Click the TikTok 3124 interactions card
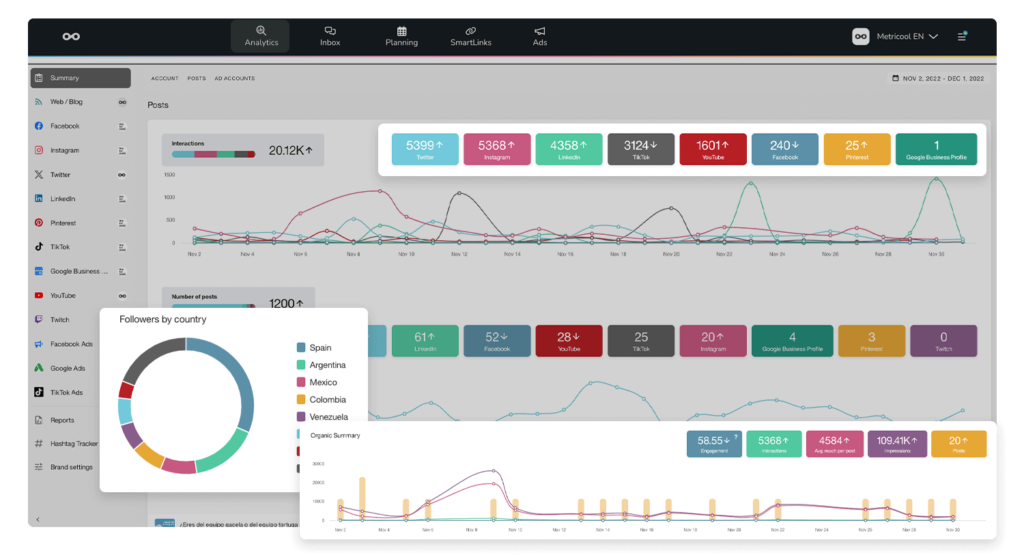The width and height of the screenshot is (1024, 555). pyautogui.click(x=641, y=149)
